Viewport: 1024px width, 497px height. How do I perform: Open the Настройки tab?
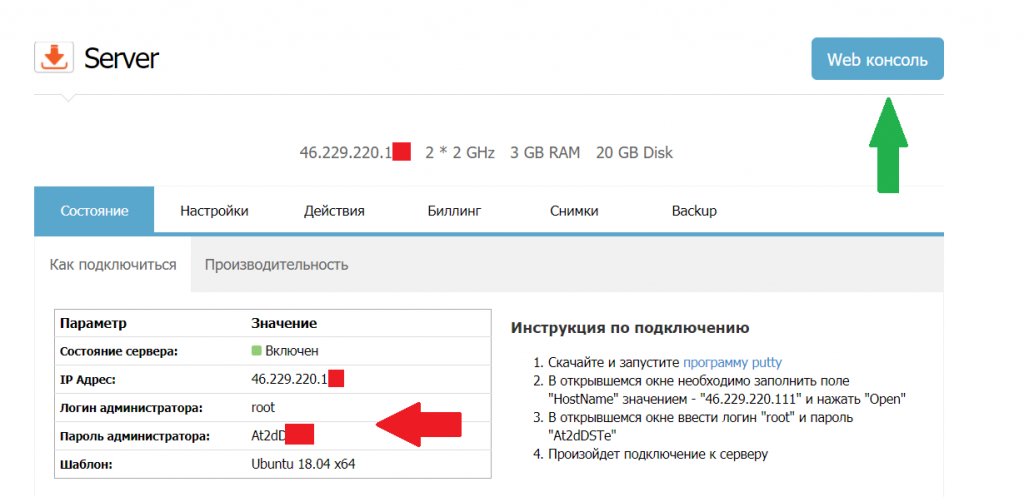coord(214,211)
